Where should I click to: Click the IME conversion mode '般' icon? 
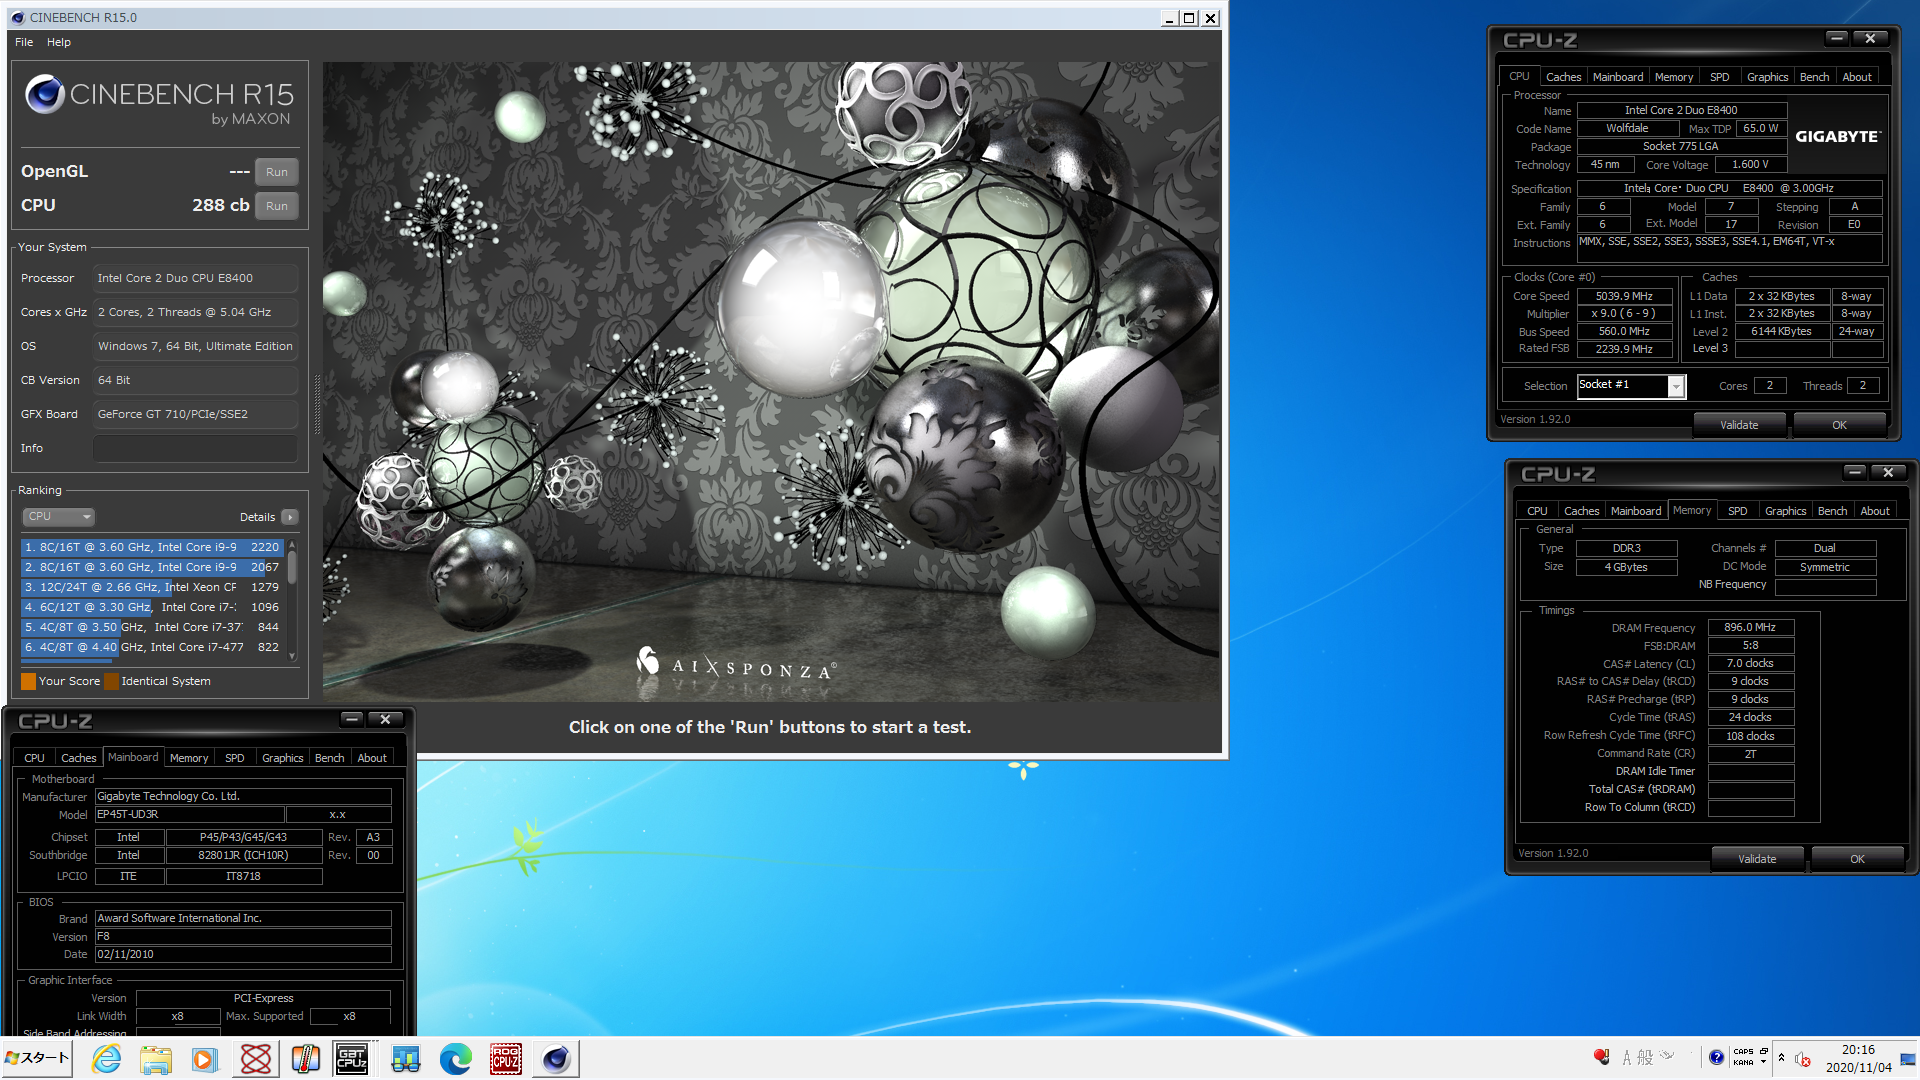(x=1645, y=1058)
